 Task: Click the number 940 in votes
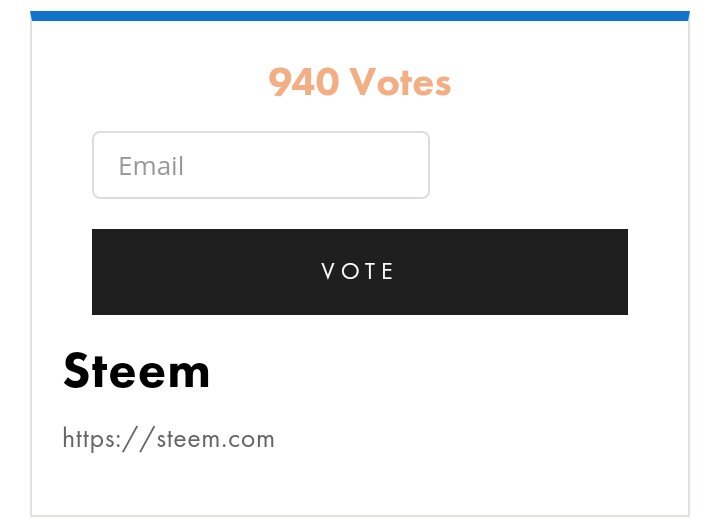click(x=304, y=83)
